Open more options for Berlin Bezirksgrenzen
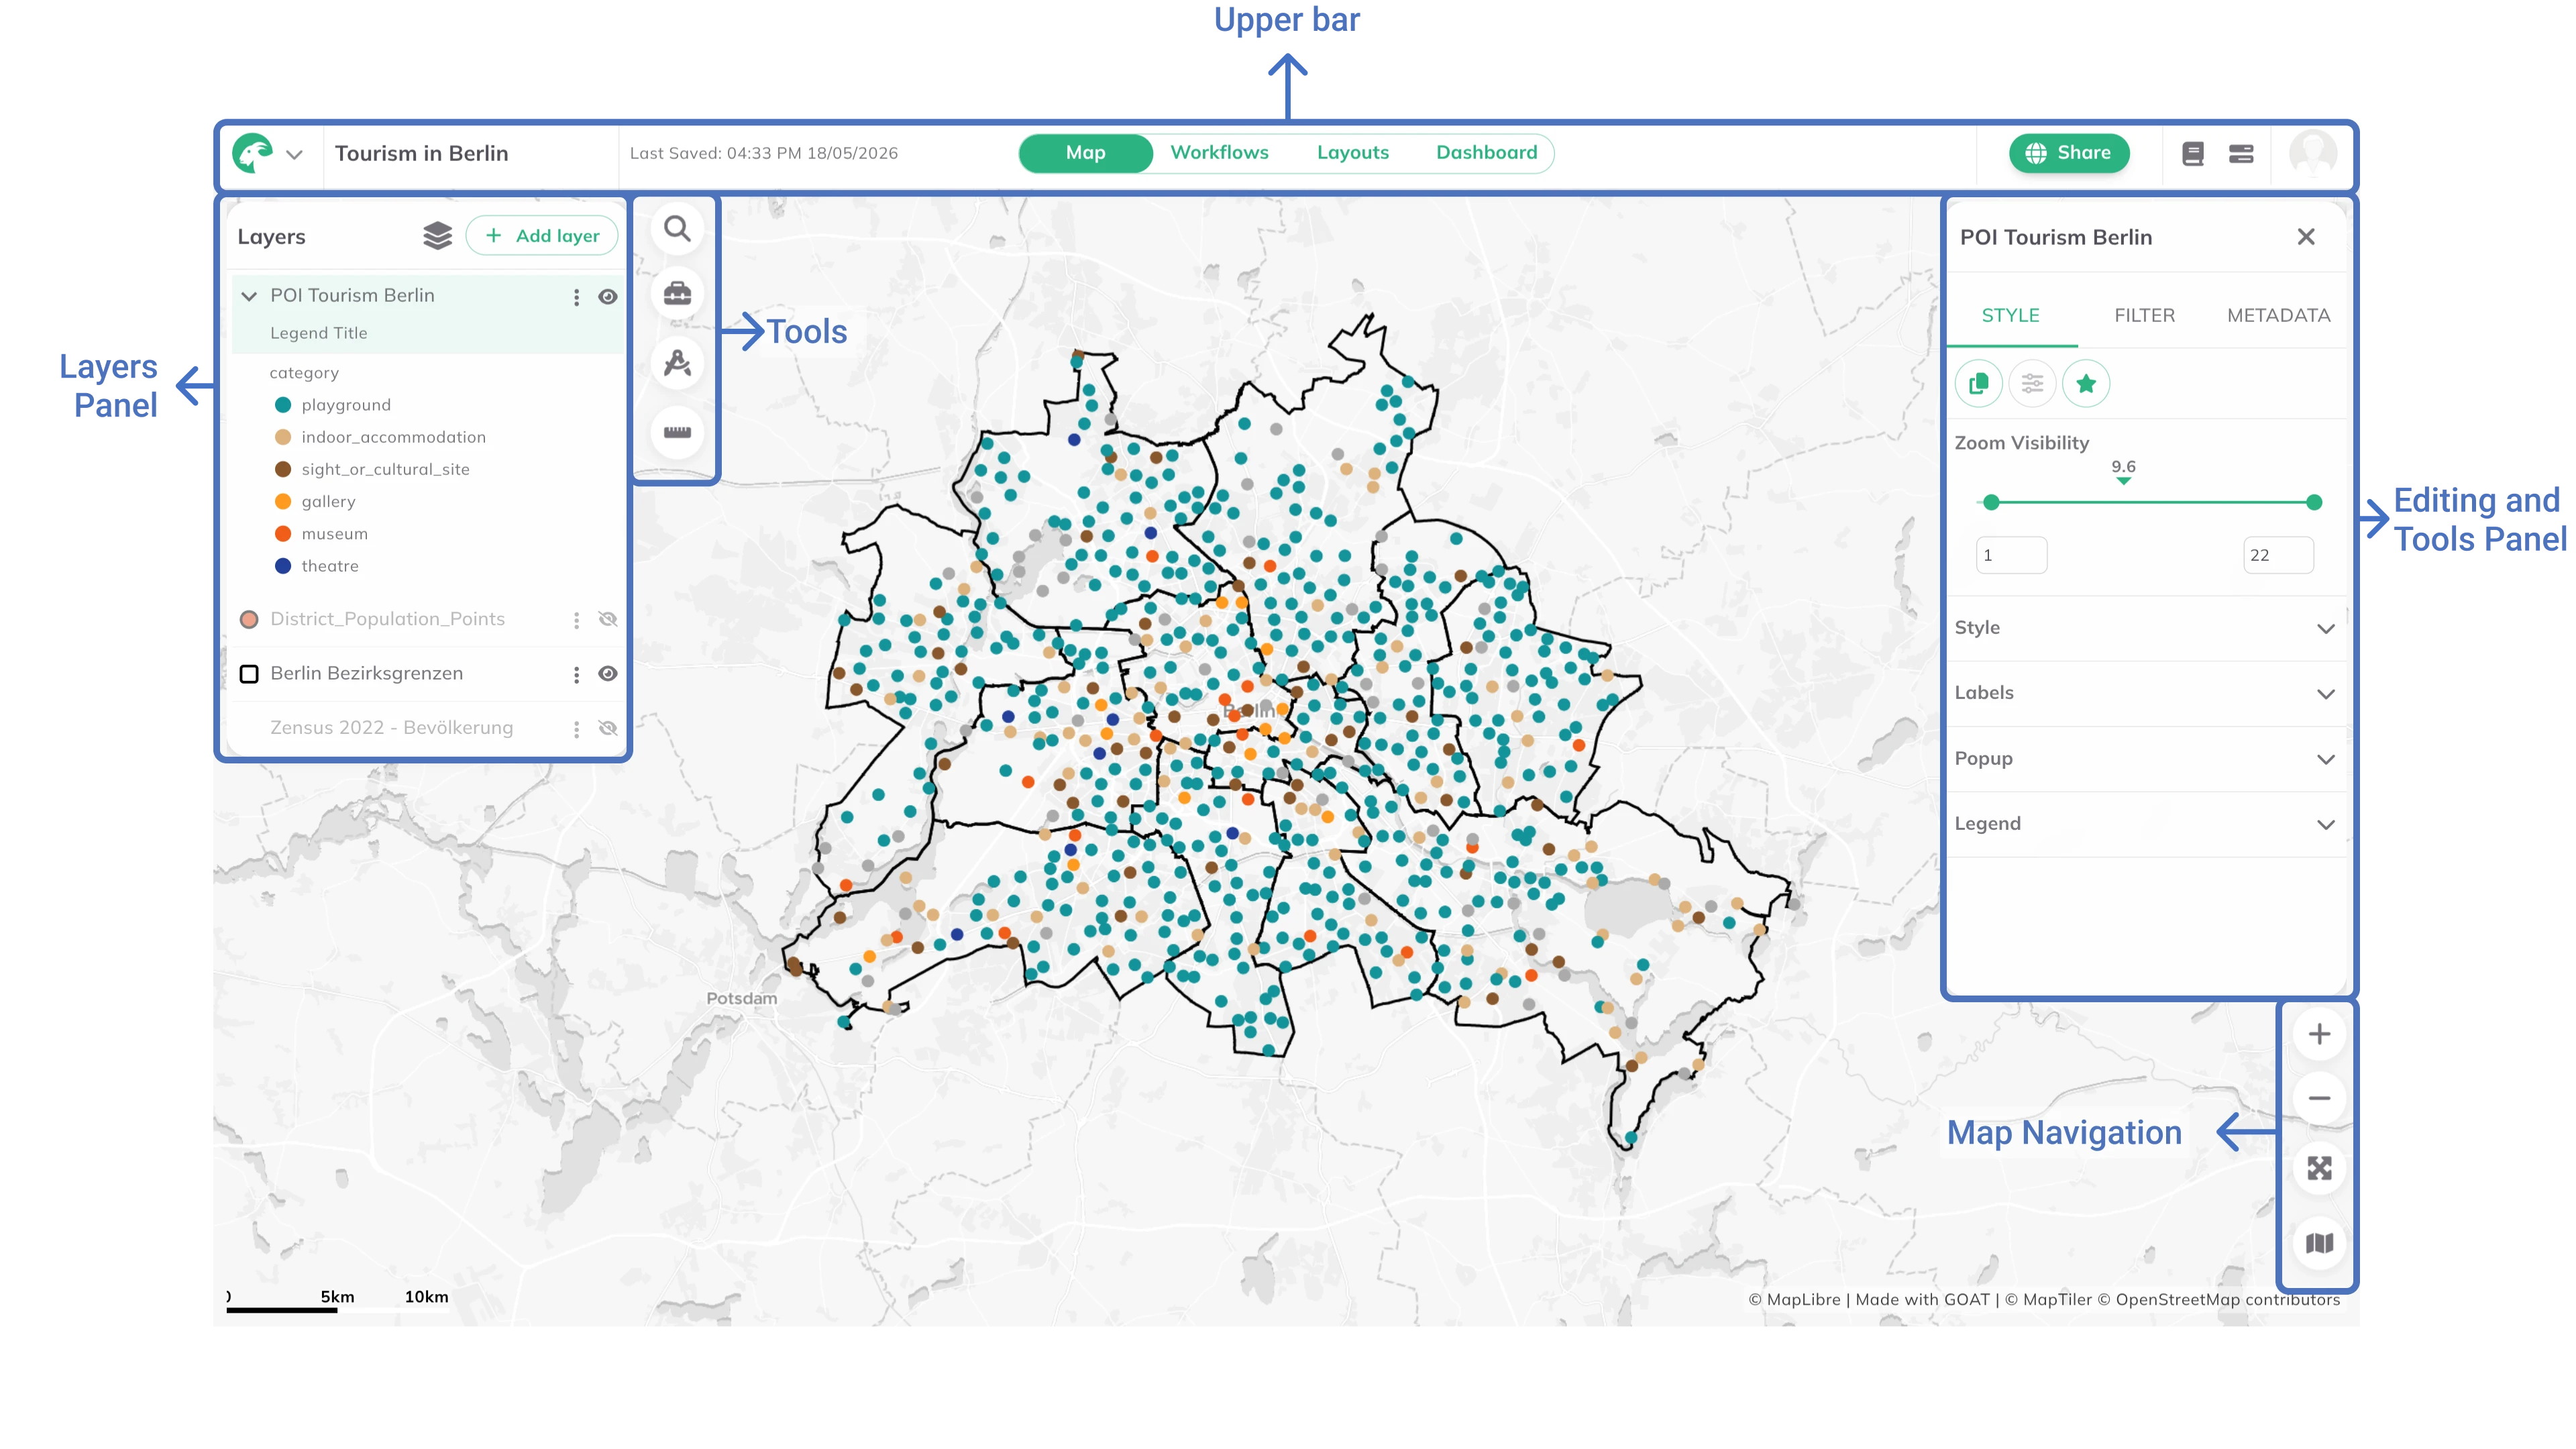Viewport: 2576px width, 1449px height. (x=576, y=675)
